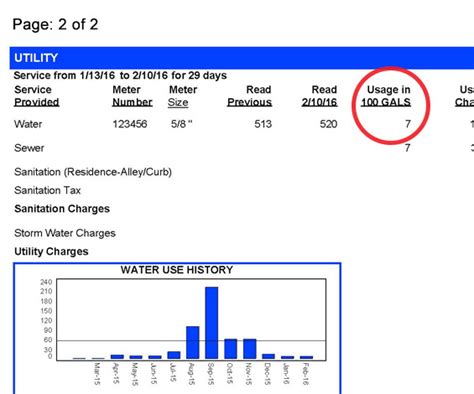This screenshot has width=474, height=394.
Task: Click the 120 y-axis label
Action: point(46,321)
